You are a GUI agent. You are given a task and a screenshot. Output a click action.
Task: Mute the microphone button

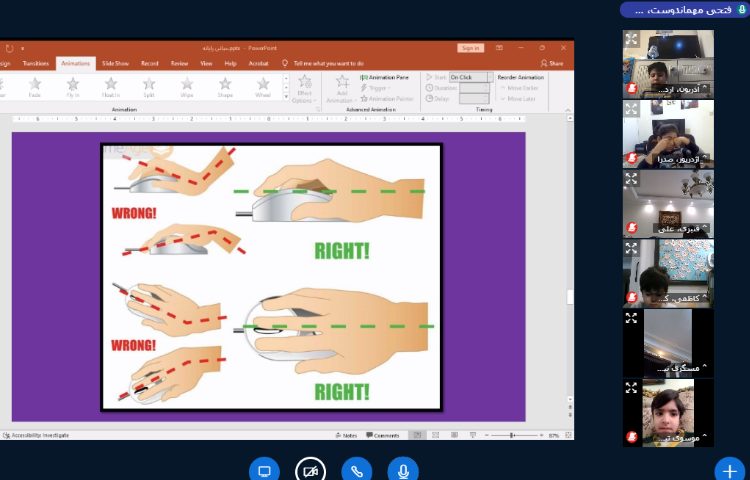point(403,470)
